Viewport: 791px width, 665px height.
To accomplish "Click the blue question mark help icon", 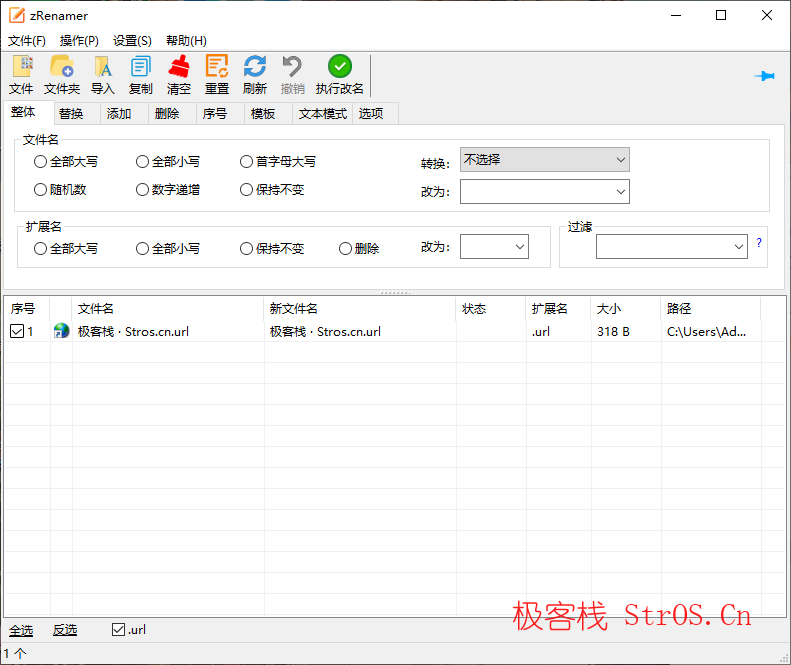I will point(759,243).
